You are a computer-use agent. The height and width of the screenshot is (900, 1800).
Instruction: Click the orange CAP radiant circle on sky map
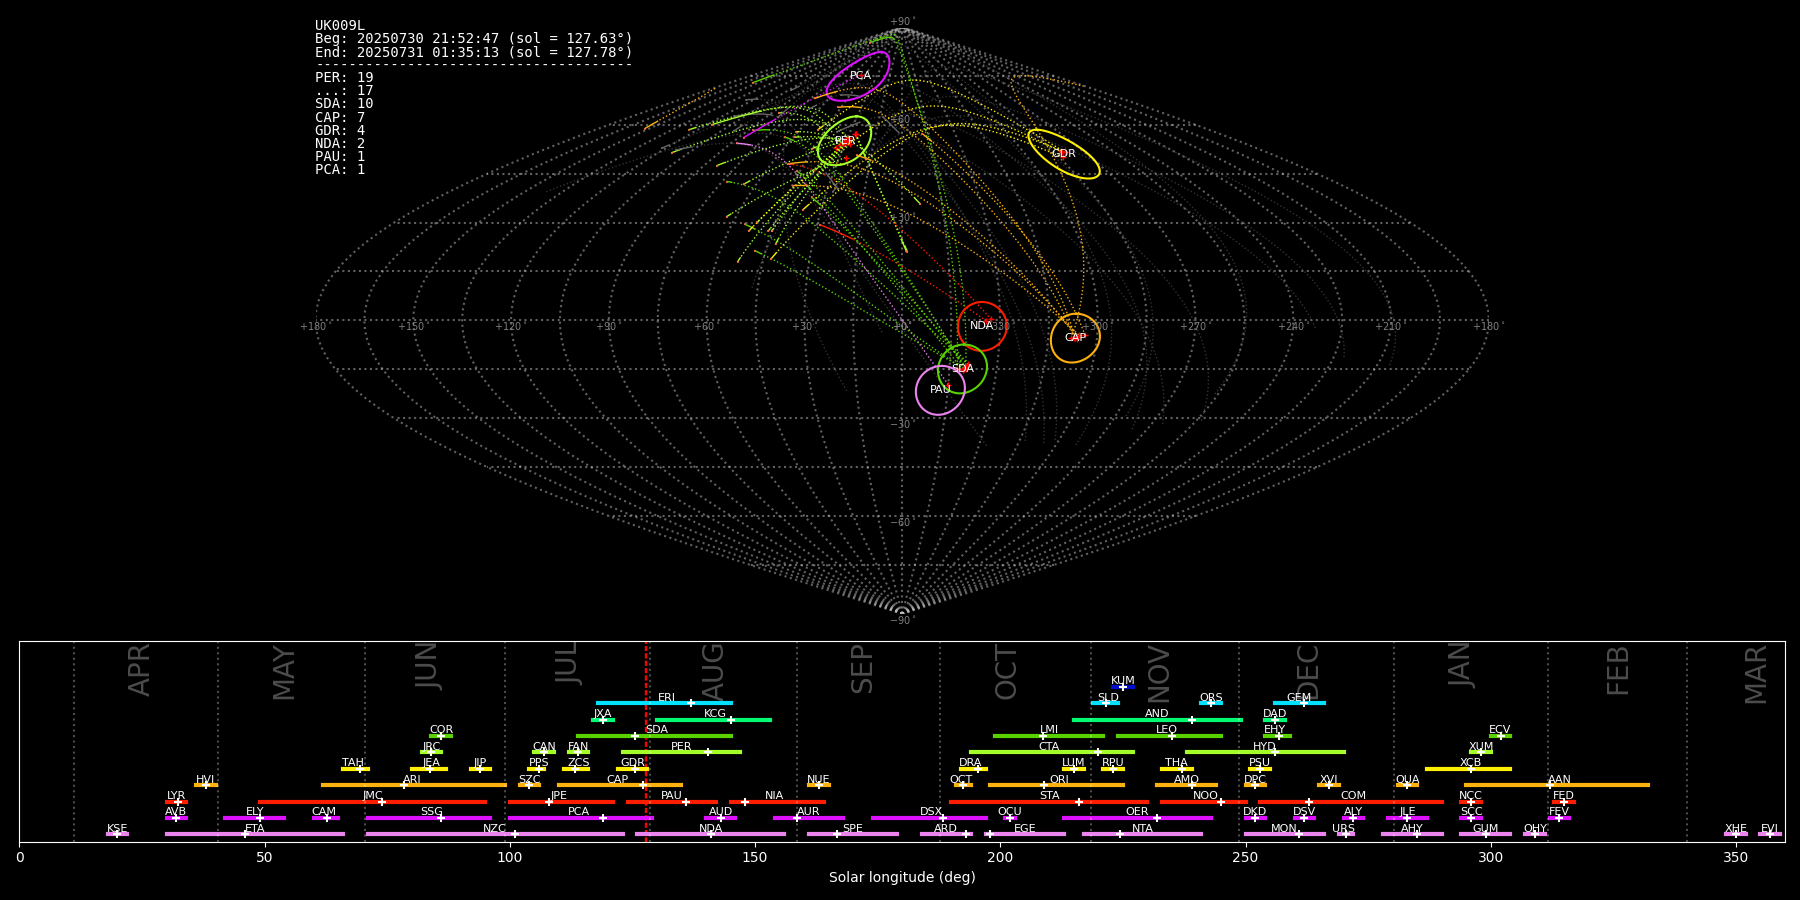[1075, 338]
